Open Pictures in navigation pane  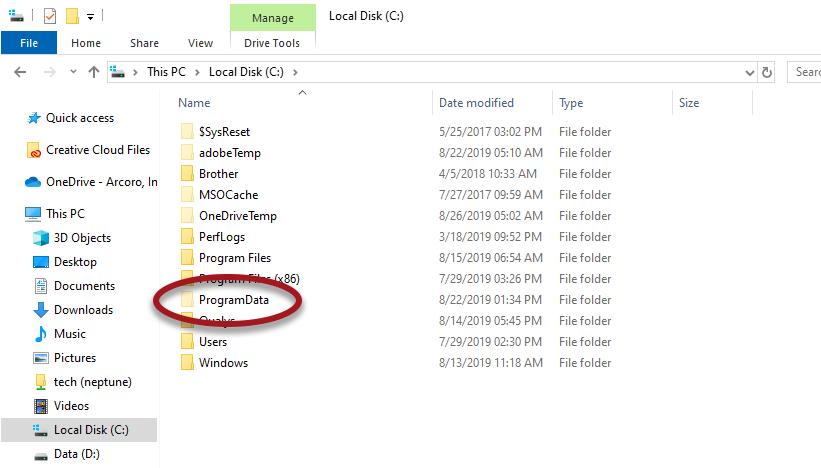point(75,358)
